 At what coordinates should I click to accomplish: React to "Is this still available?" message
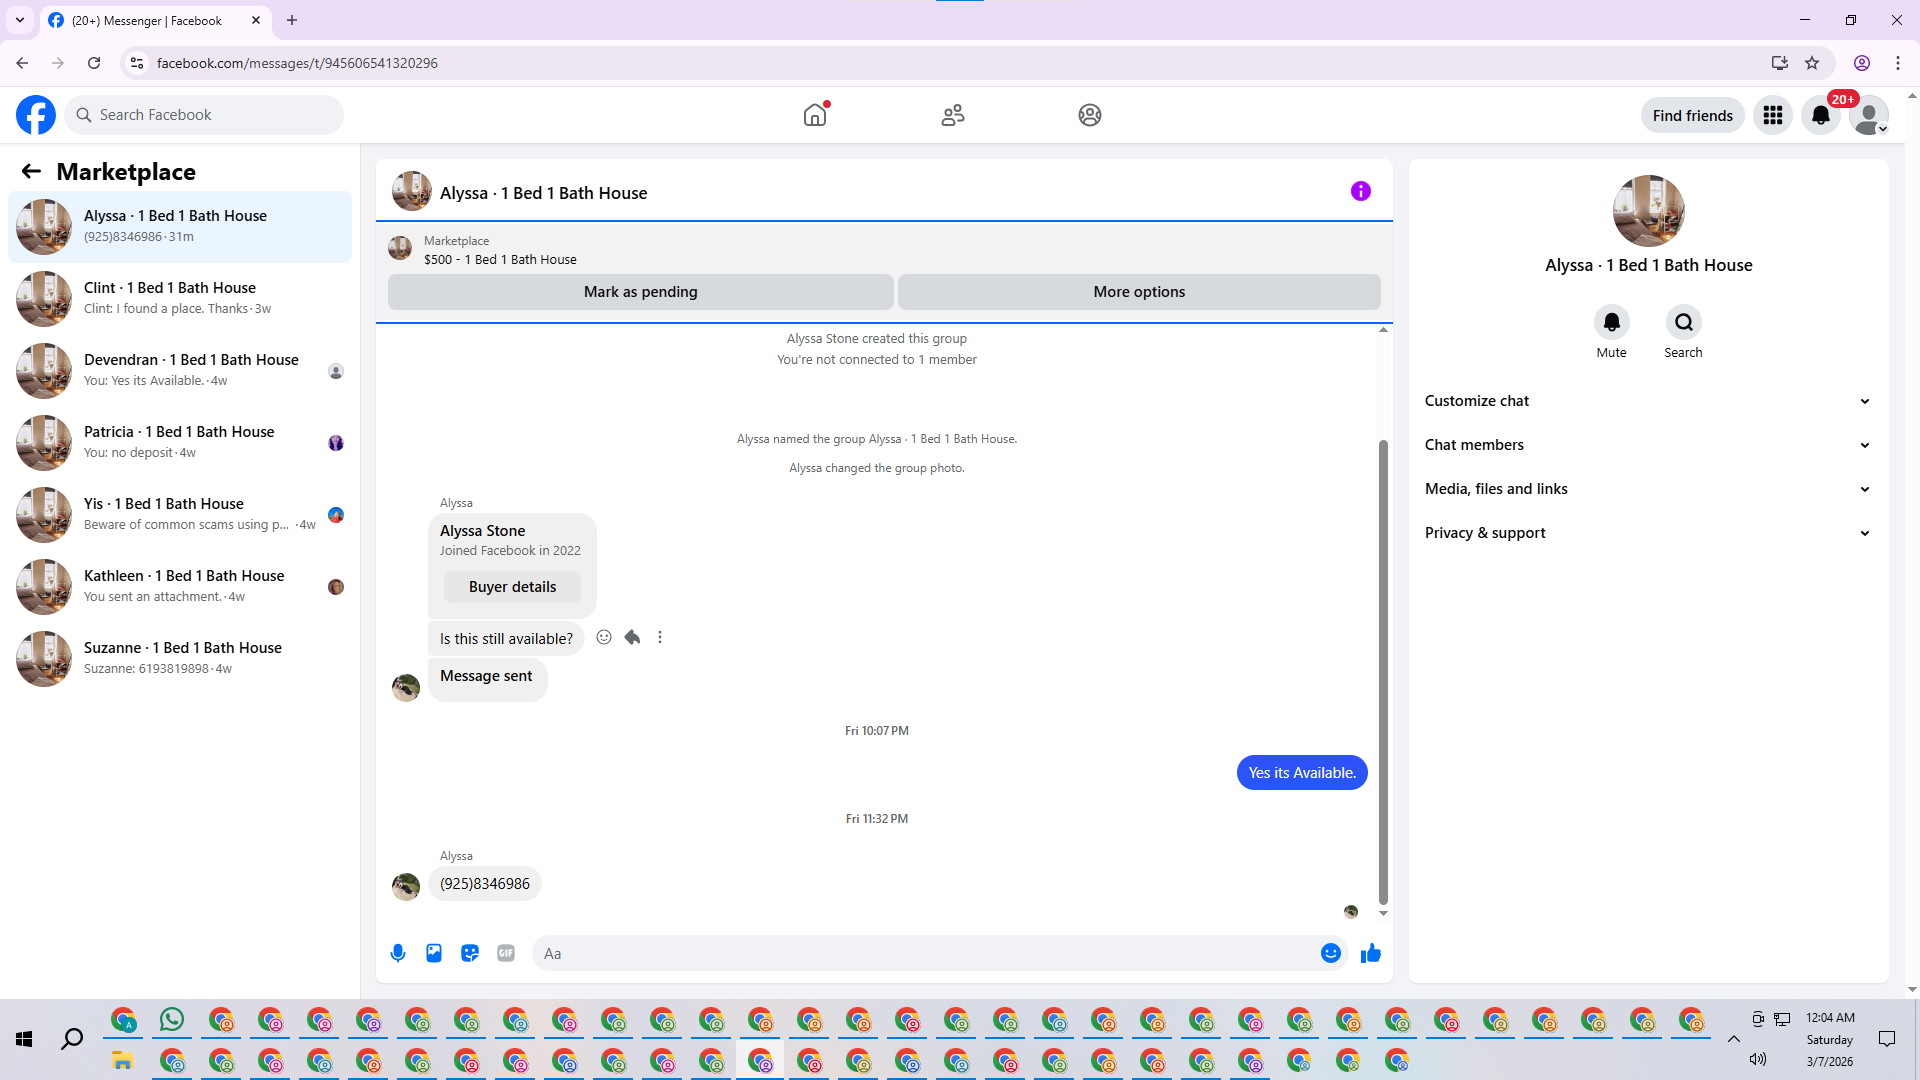point(604,637)
